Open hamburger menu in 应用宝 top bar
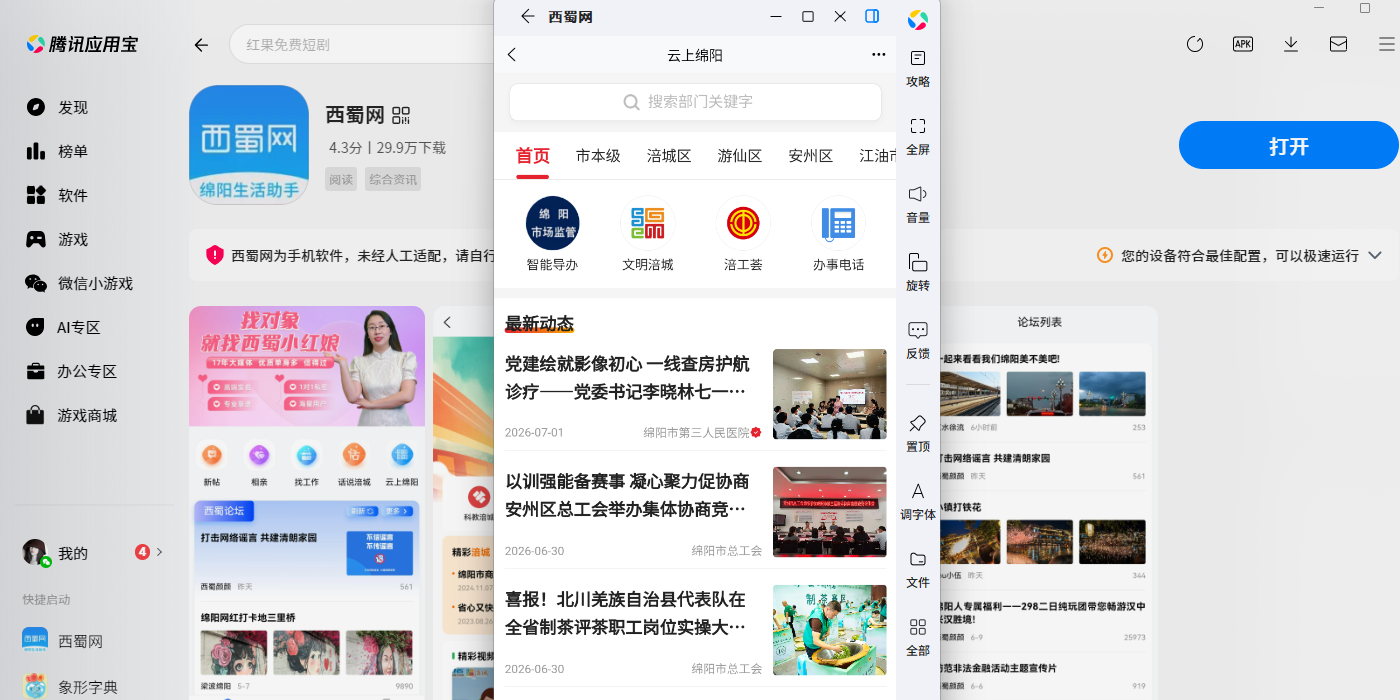This screenshot has height=700, width=1400. [1386, 44]
